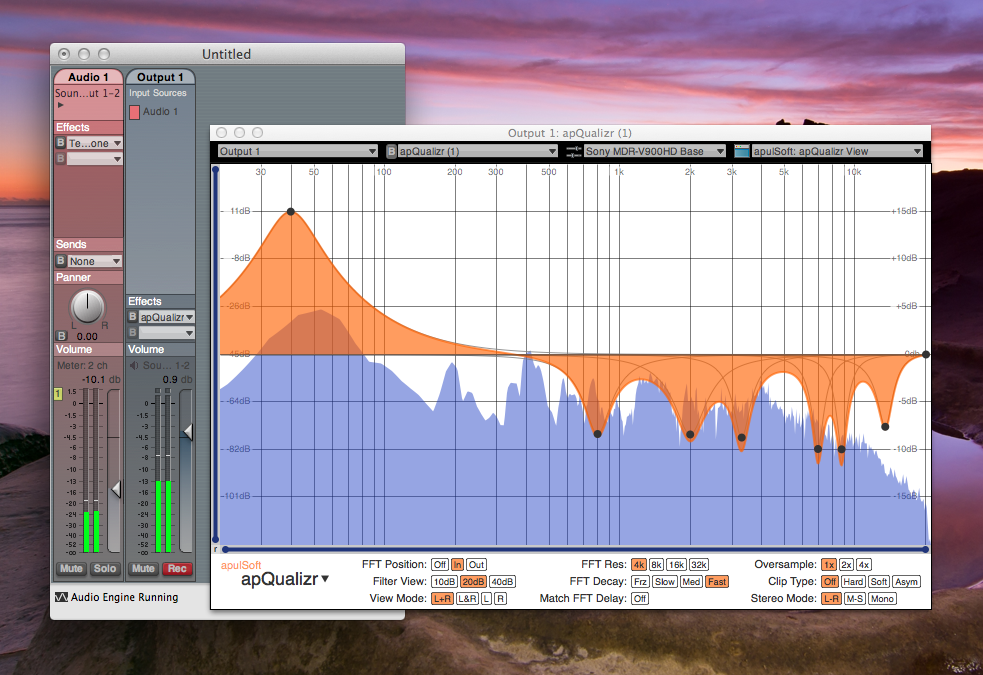
Task: Set FFT Position to Out
Action: 476,565
